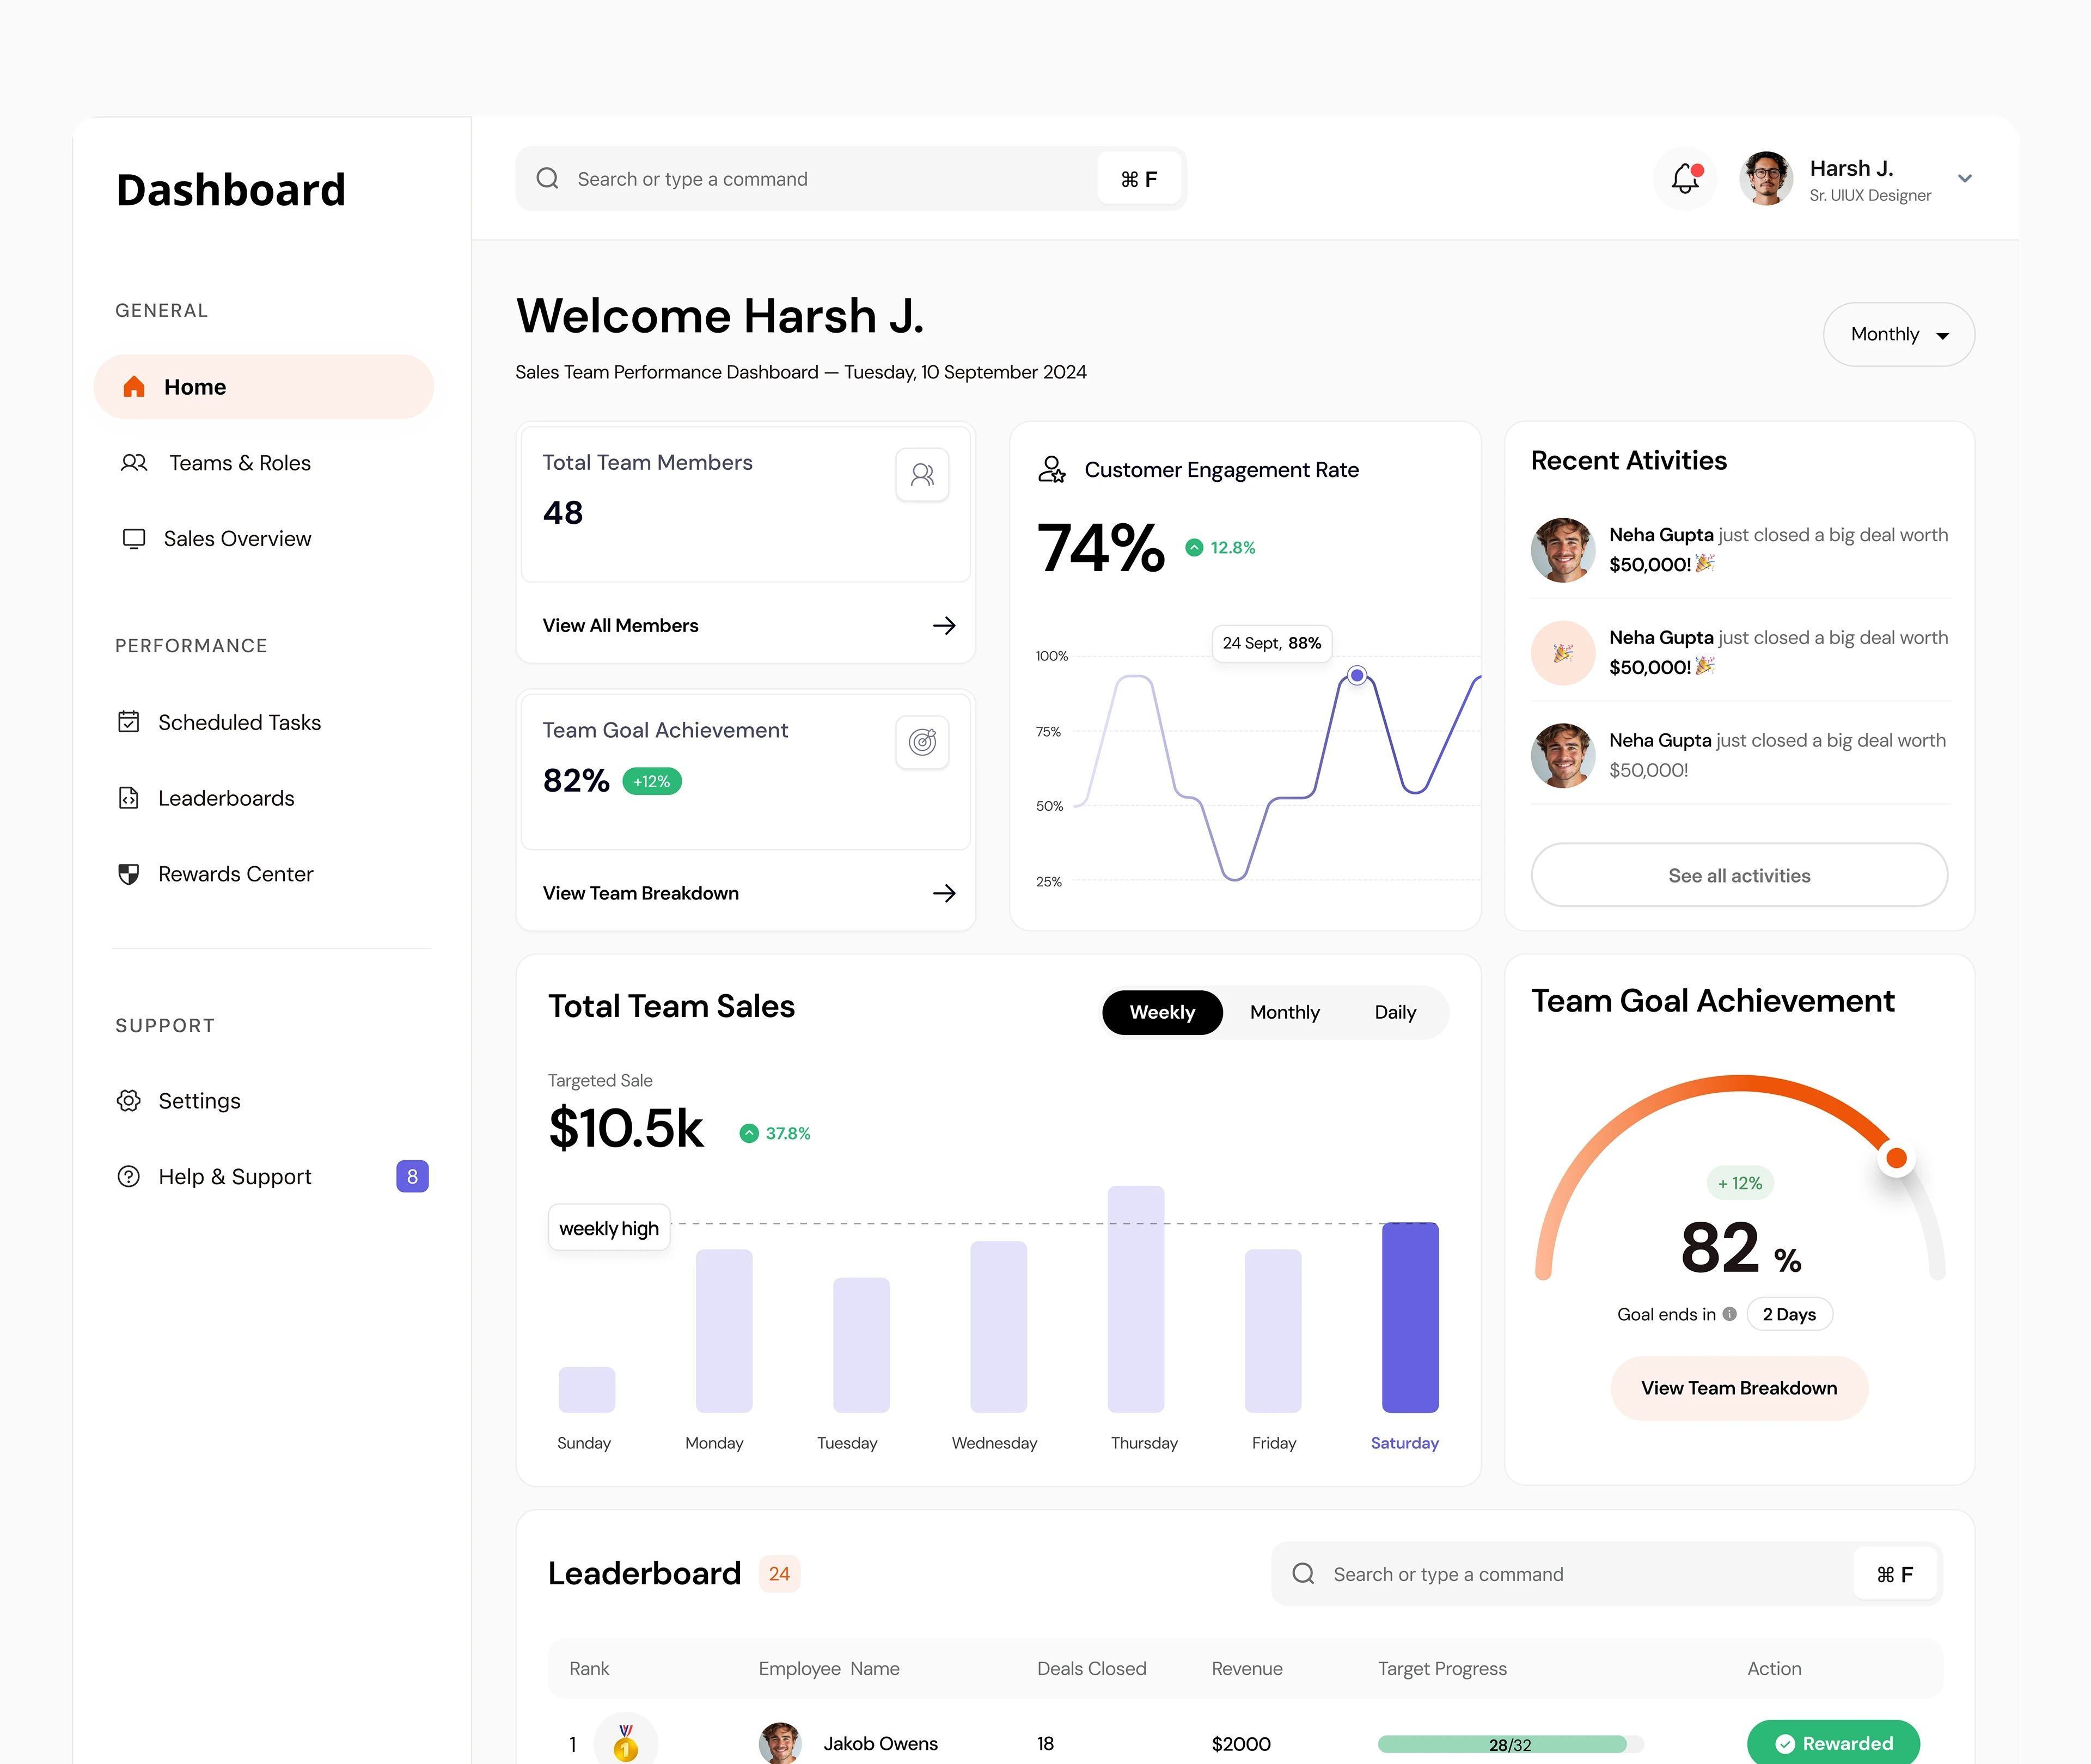This screenshot has height=1764, width=2091.
Task: Open Leaderboards in the sidebar
Action: click(226, 798)
